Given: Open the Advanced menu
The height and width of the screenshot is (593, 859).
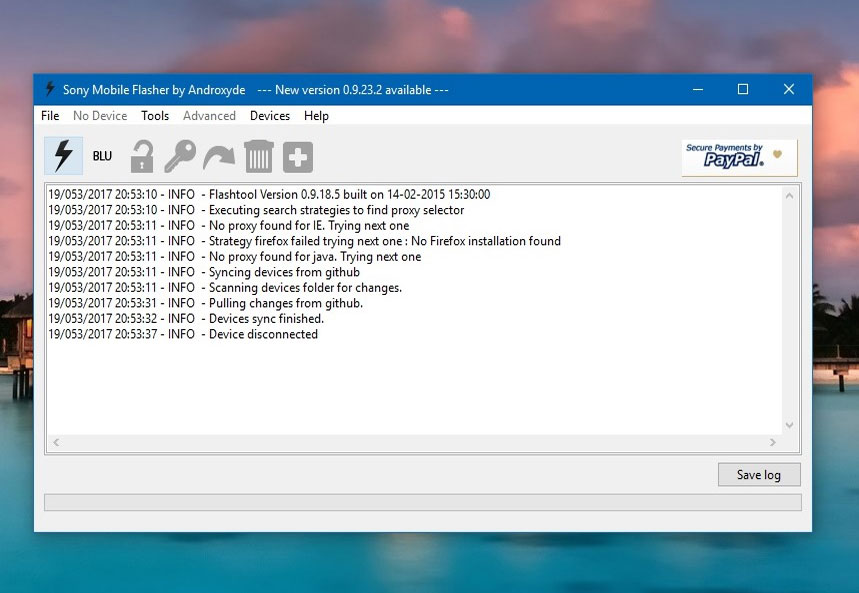Looking at the screenshot, I should (209, 116).
